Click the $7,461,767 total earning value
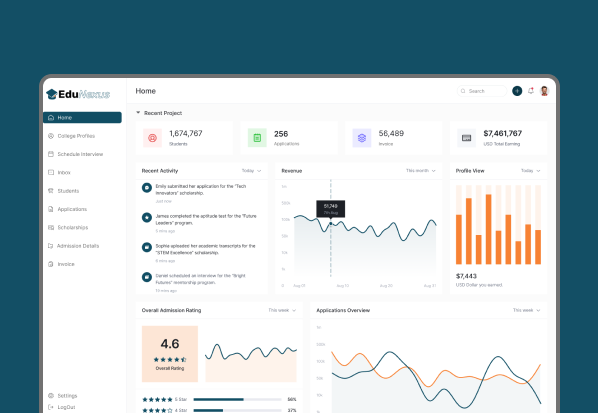 click(x=503, y=133)
